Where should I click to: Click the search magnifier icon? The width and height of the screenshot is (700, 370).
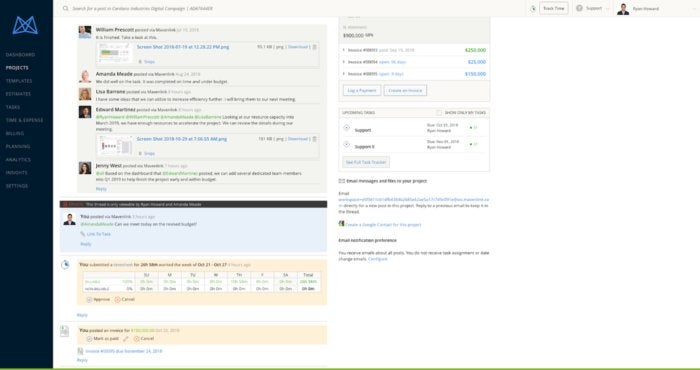pyautogui.click(x=66, y=8)
